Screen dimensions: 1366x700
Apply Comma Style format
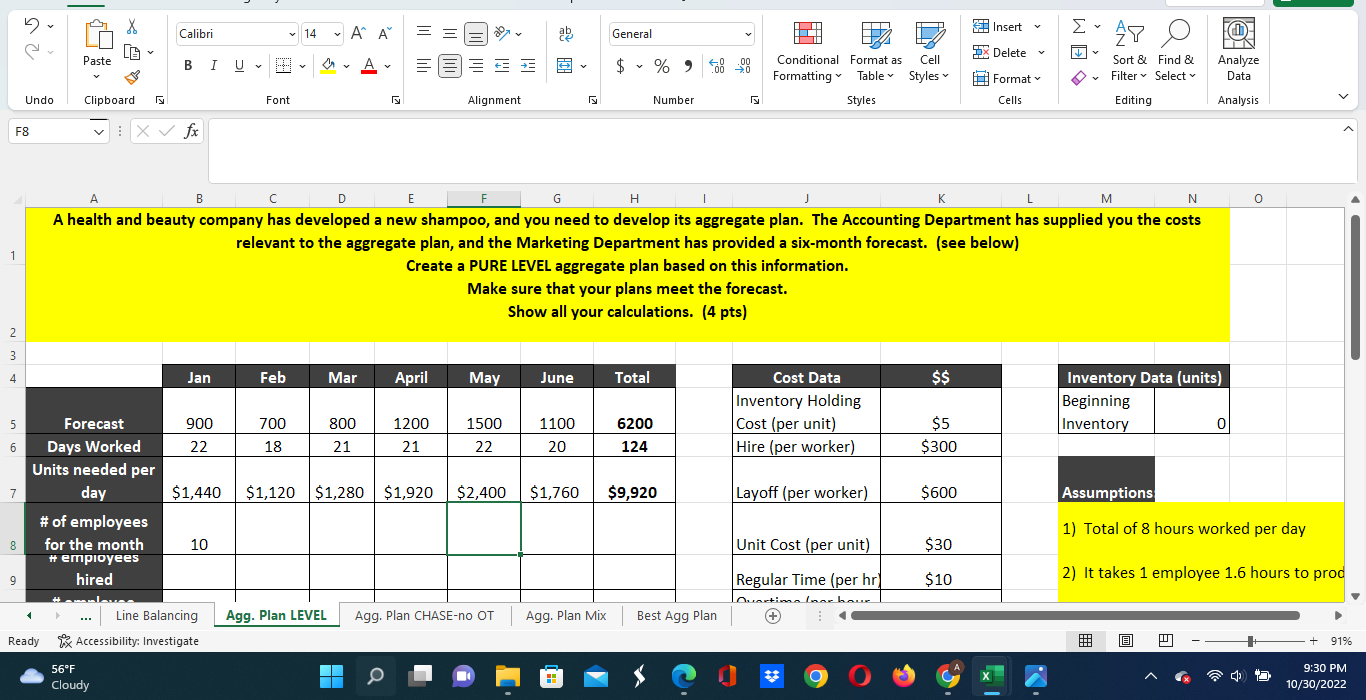coord(689,66)
